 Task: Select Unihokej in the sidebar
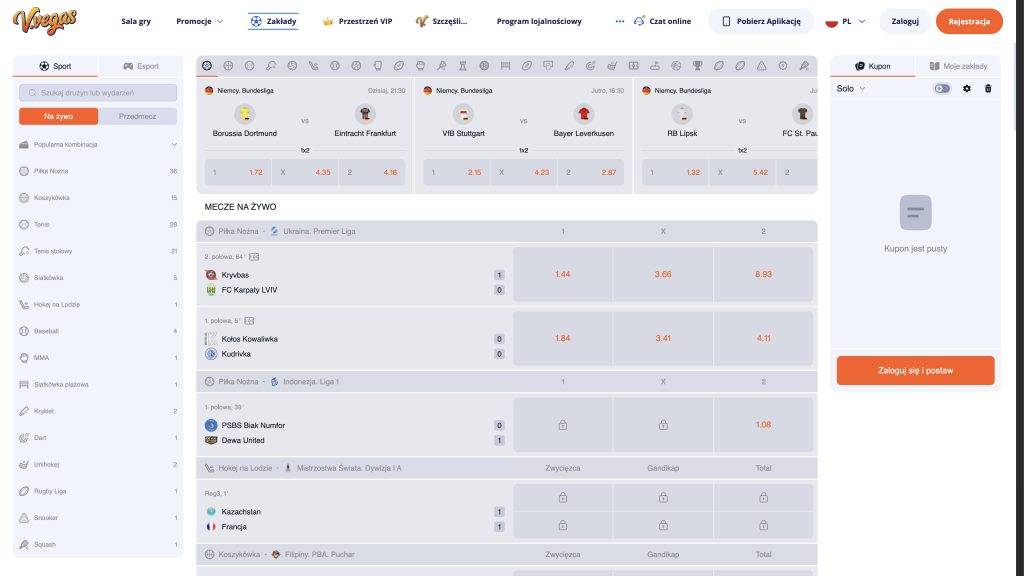tap(98, 464)
